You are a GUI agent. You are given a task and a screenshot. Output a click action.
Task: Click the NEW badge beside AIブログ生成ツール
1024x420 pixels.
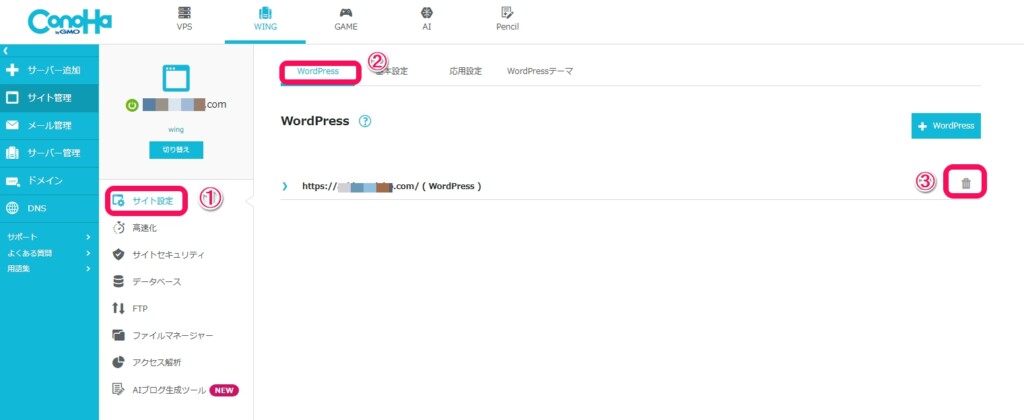coord(225,390)
